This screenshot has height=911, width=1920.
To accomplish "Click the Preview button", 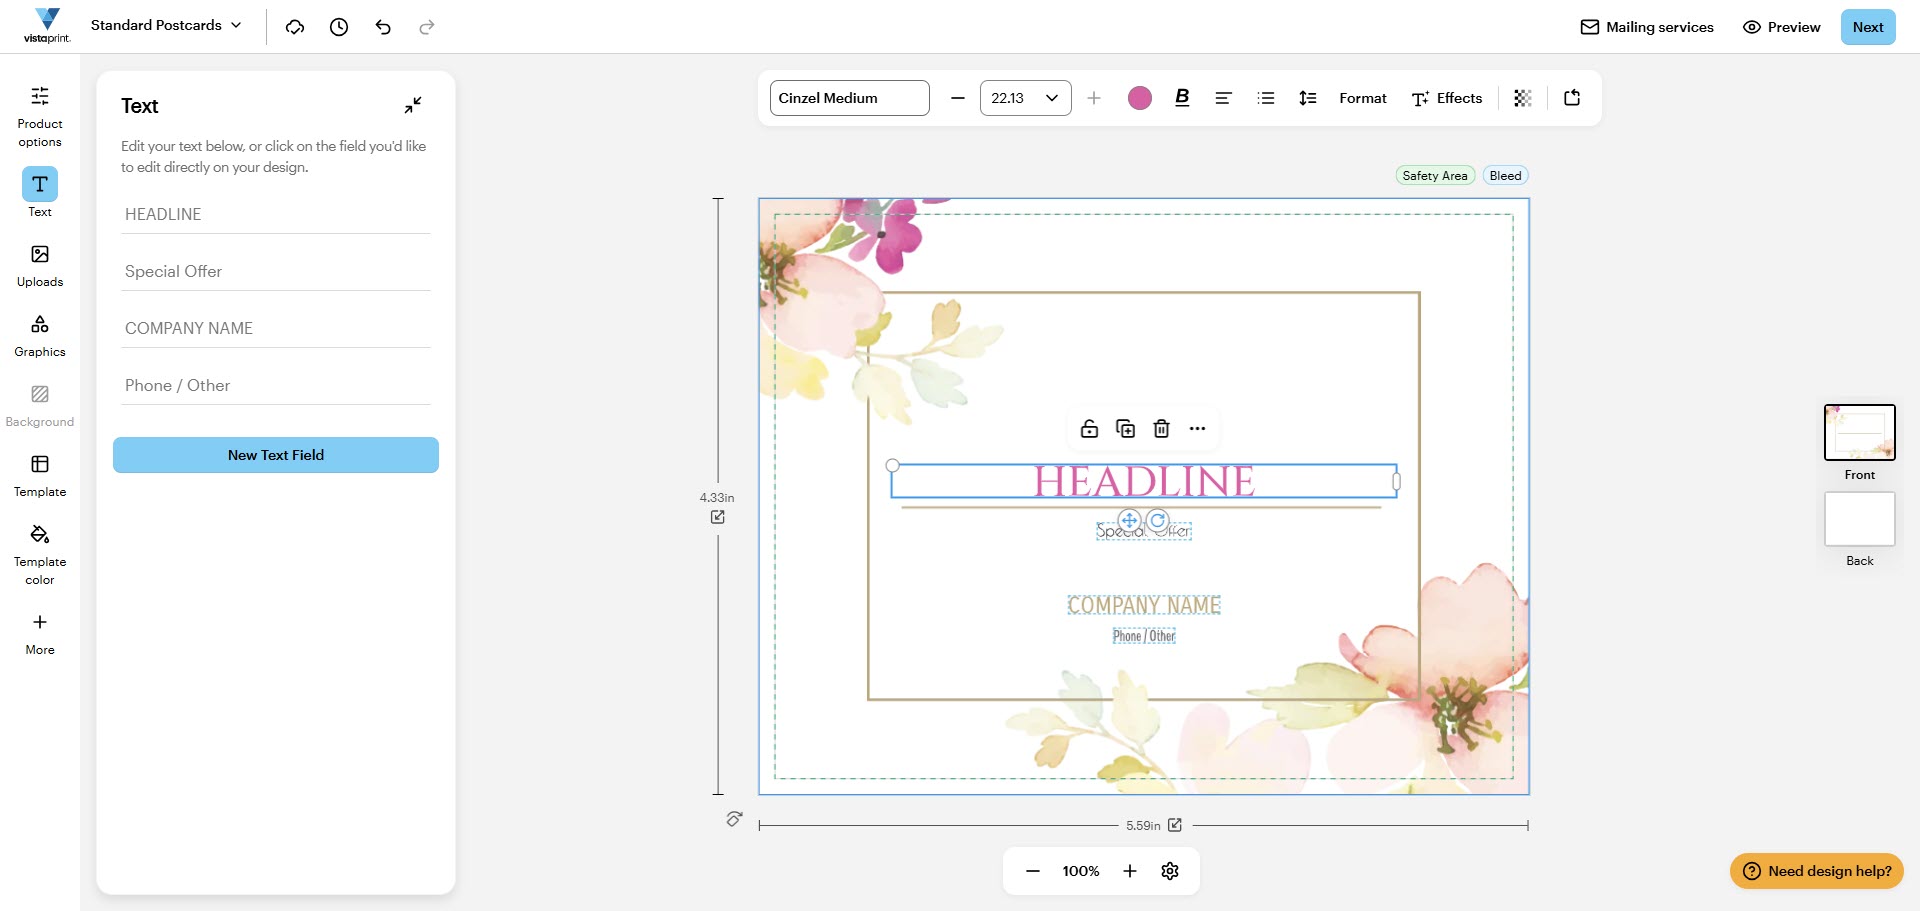I will [1782, 27].
